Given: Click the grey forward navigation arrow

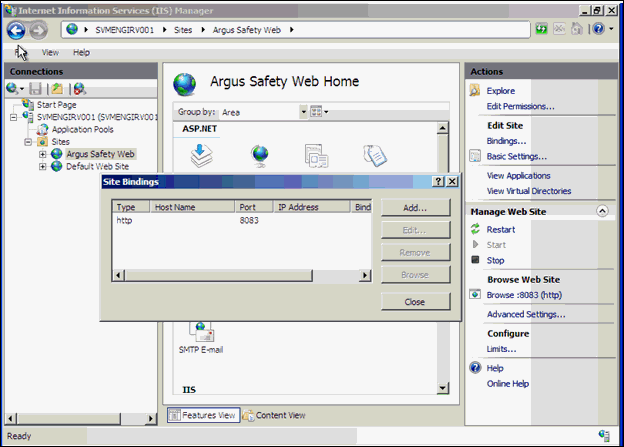Looking at the screenshot, I should tap(39, 30).
